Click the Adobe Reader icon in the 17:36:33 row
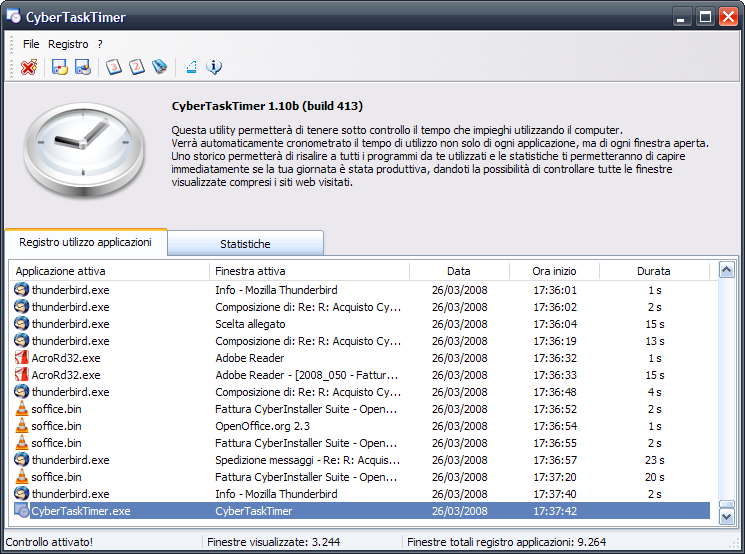This screenshot has width=745, height=554. [21, 374]
